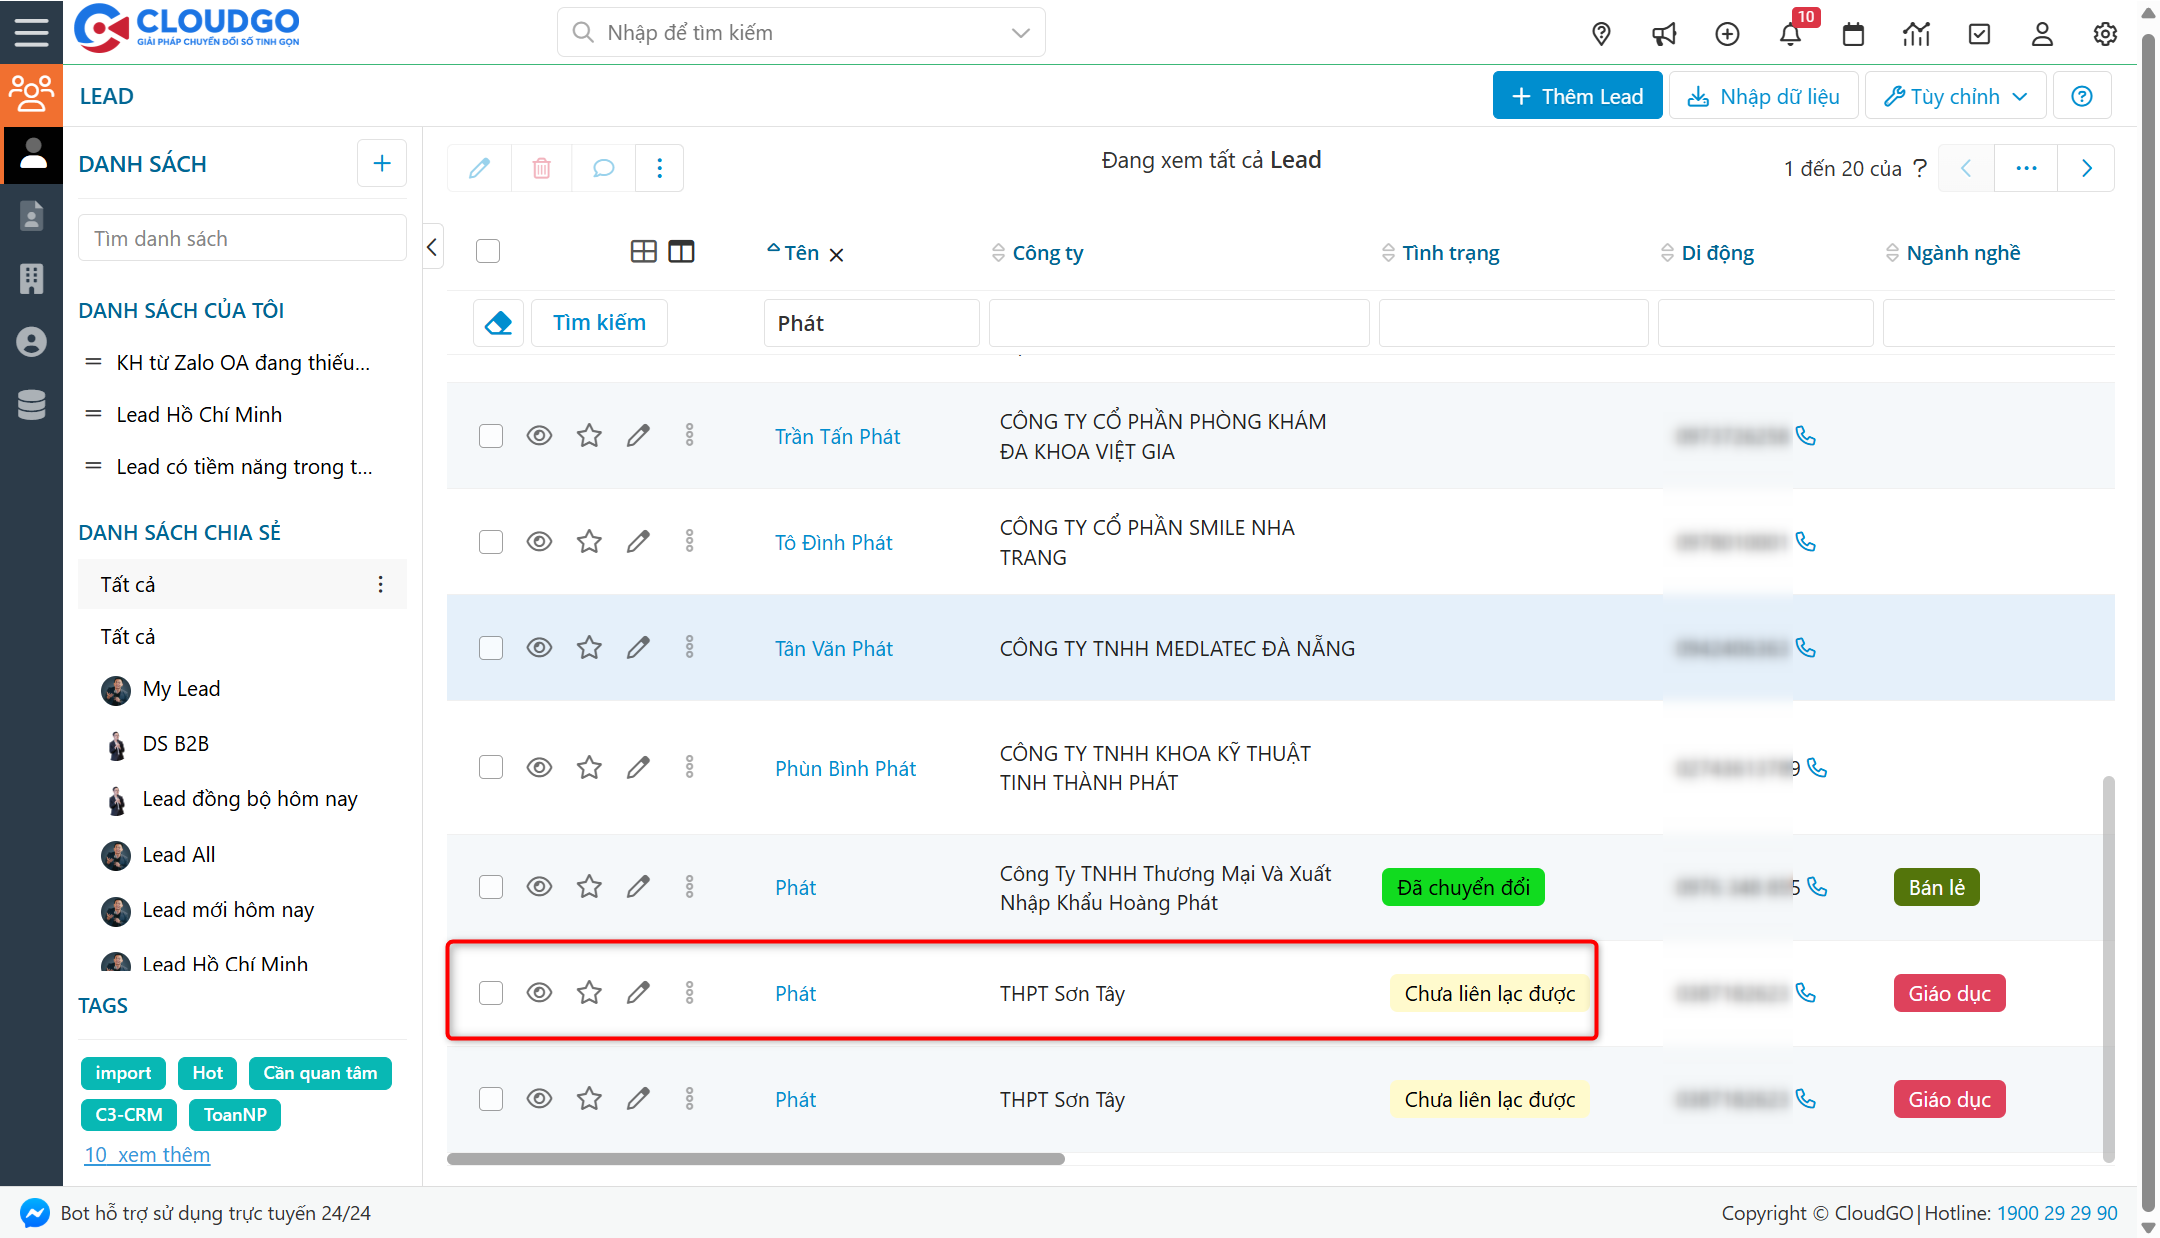Open the calendar icon in header
The height and width of the screenshot is (1238, 2160).
1853,34
